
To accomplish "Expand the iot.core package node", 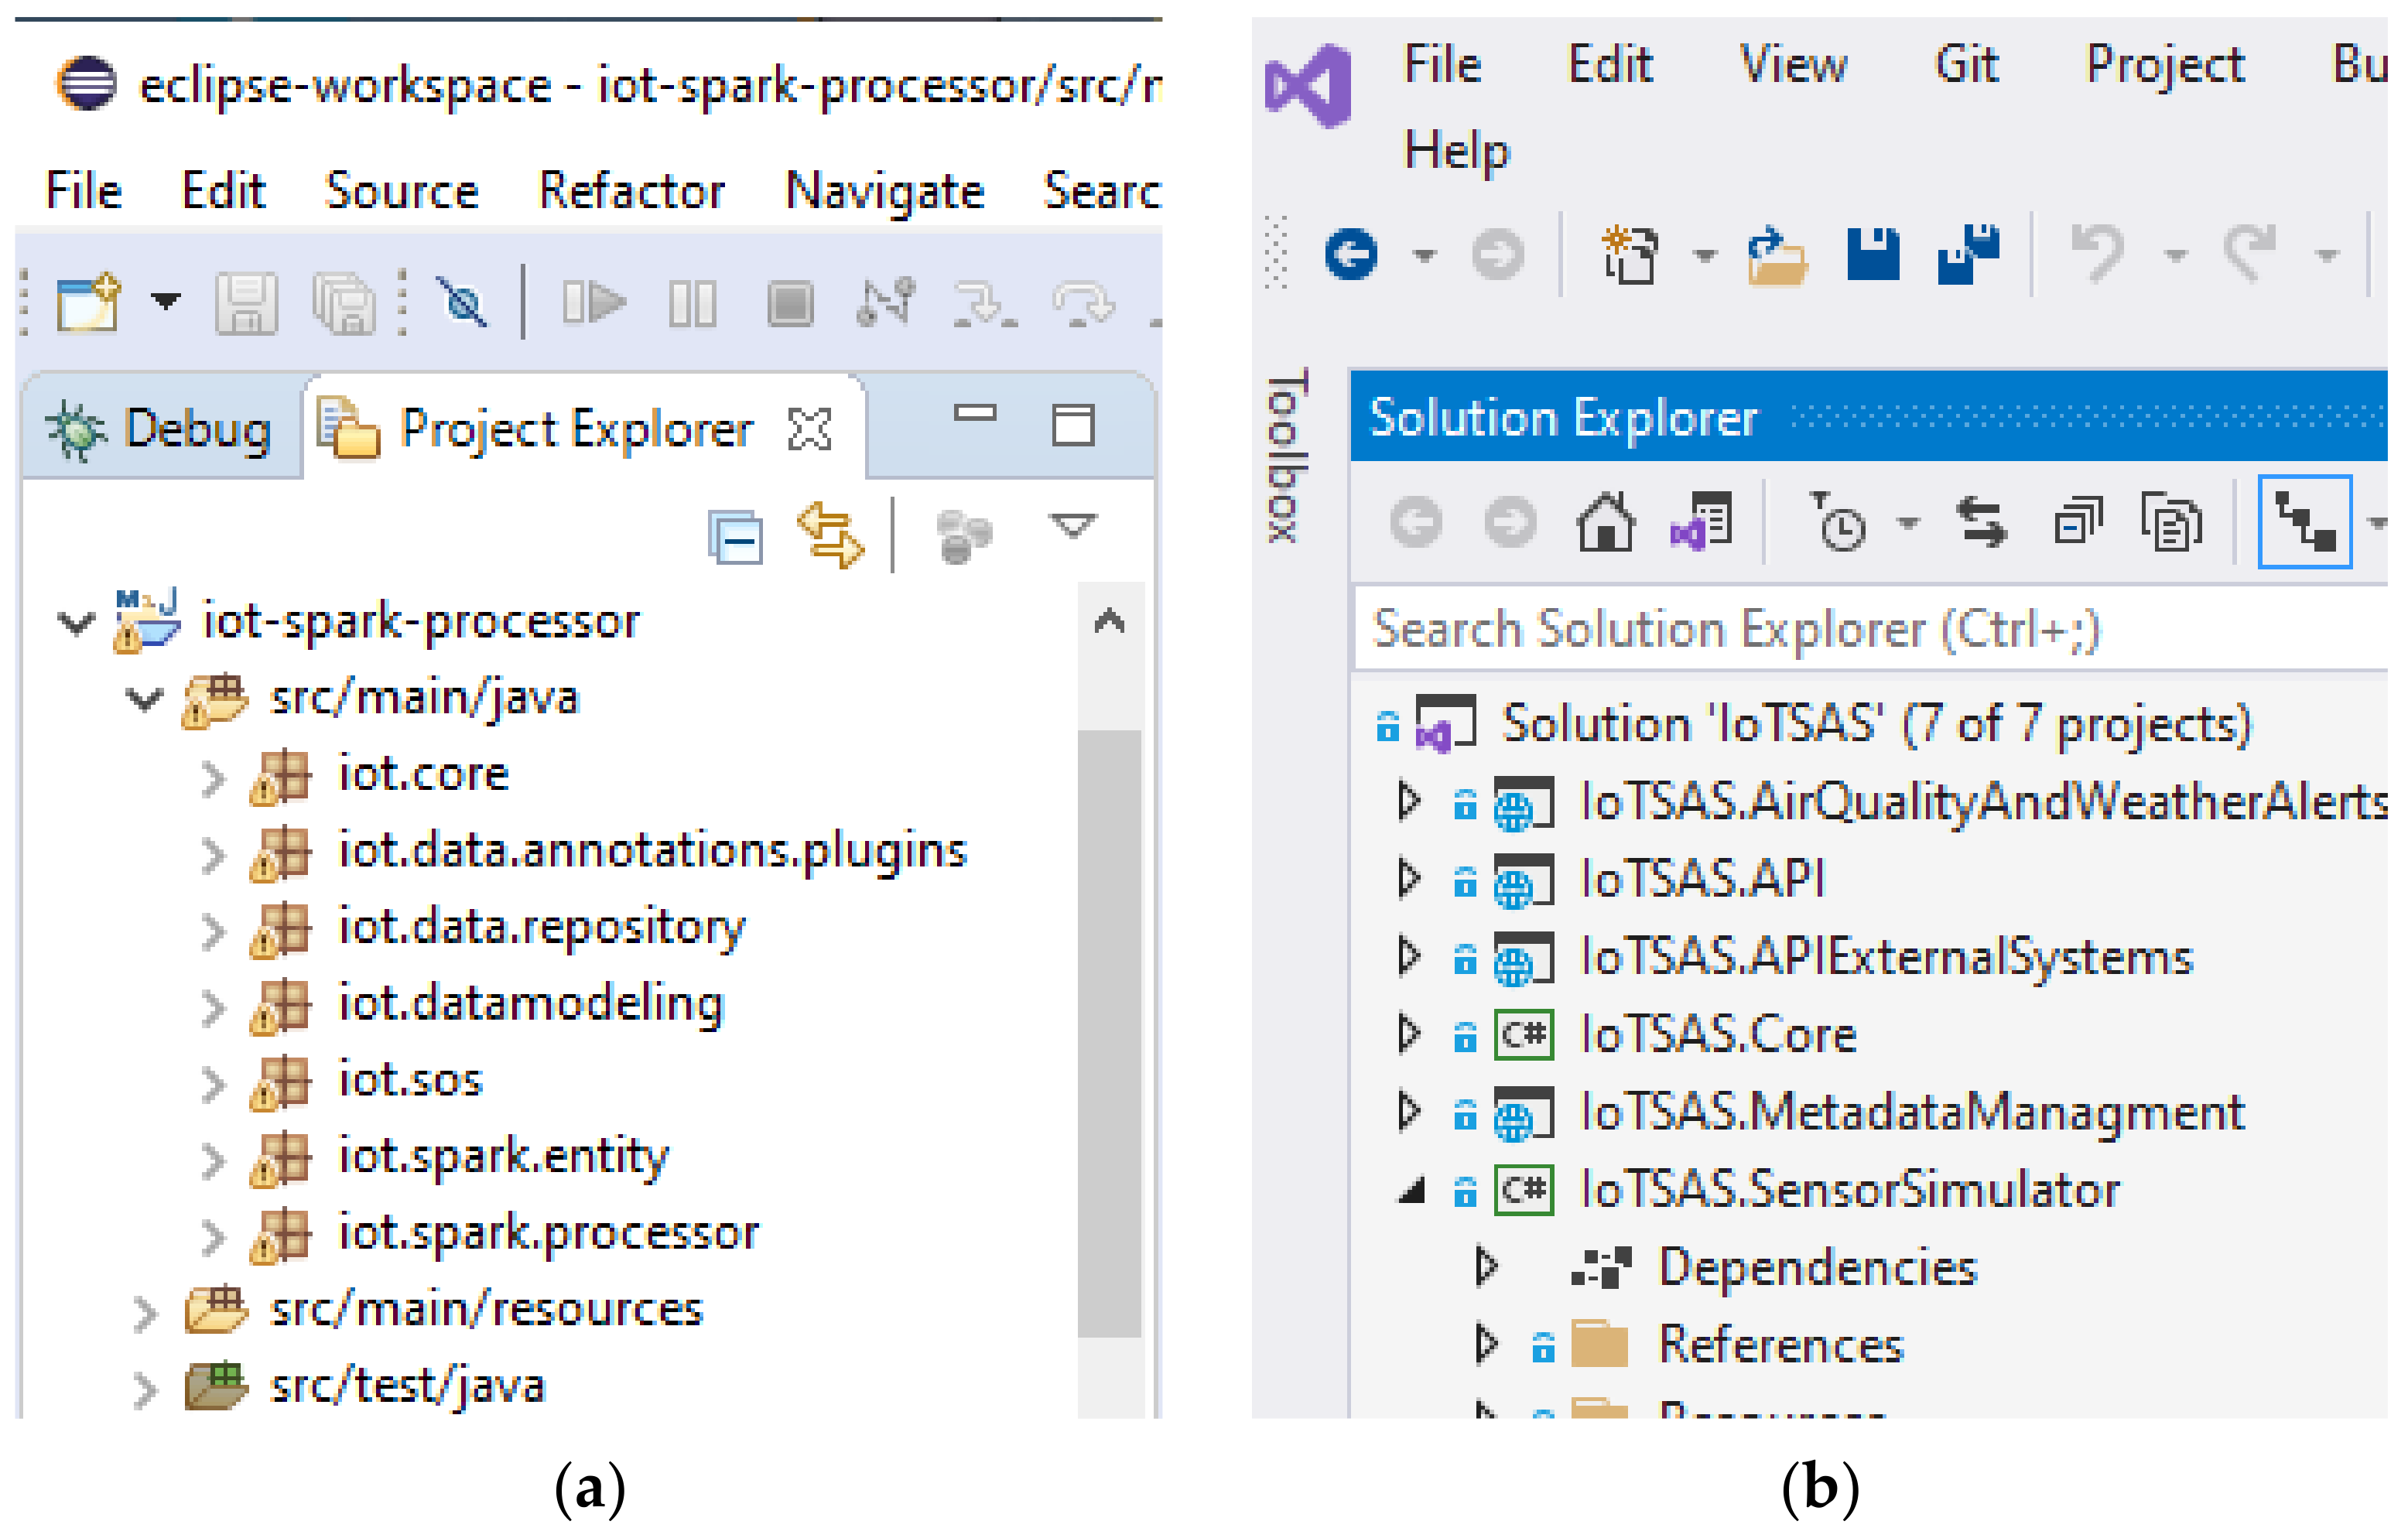I will point(212,778).
